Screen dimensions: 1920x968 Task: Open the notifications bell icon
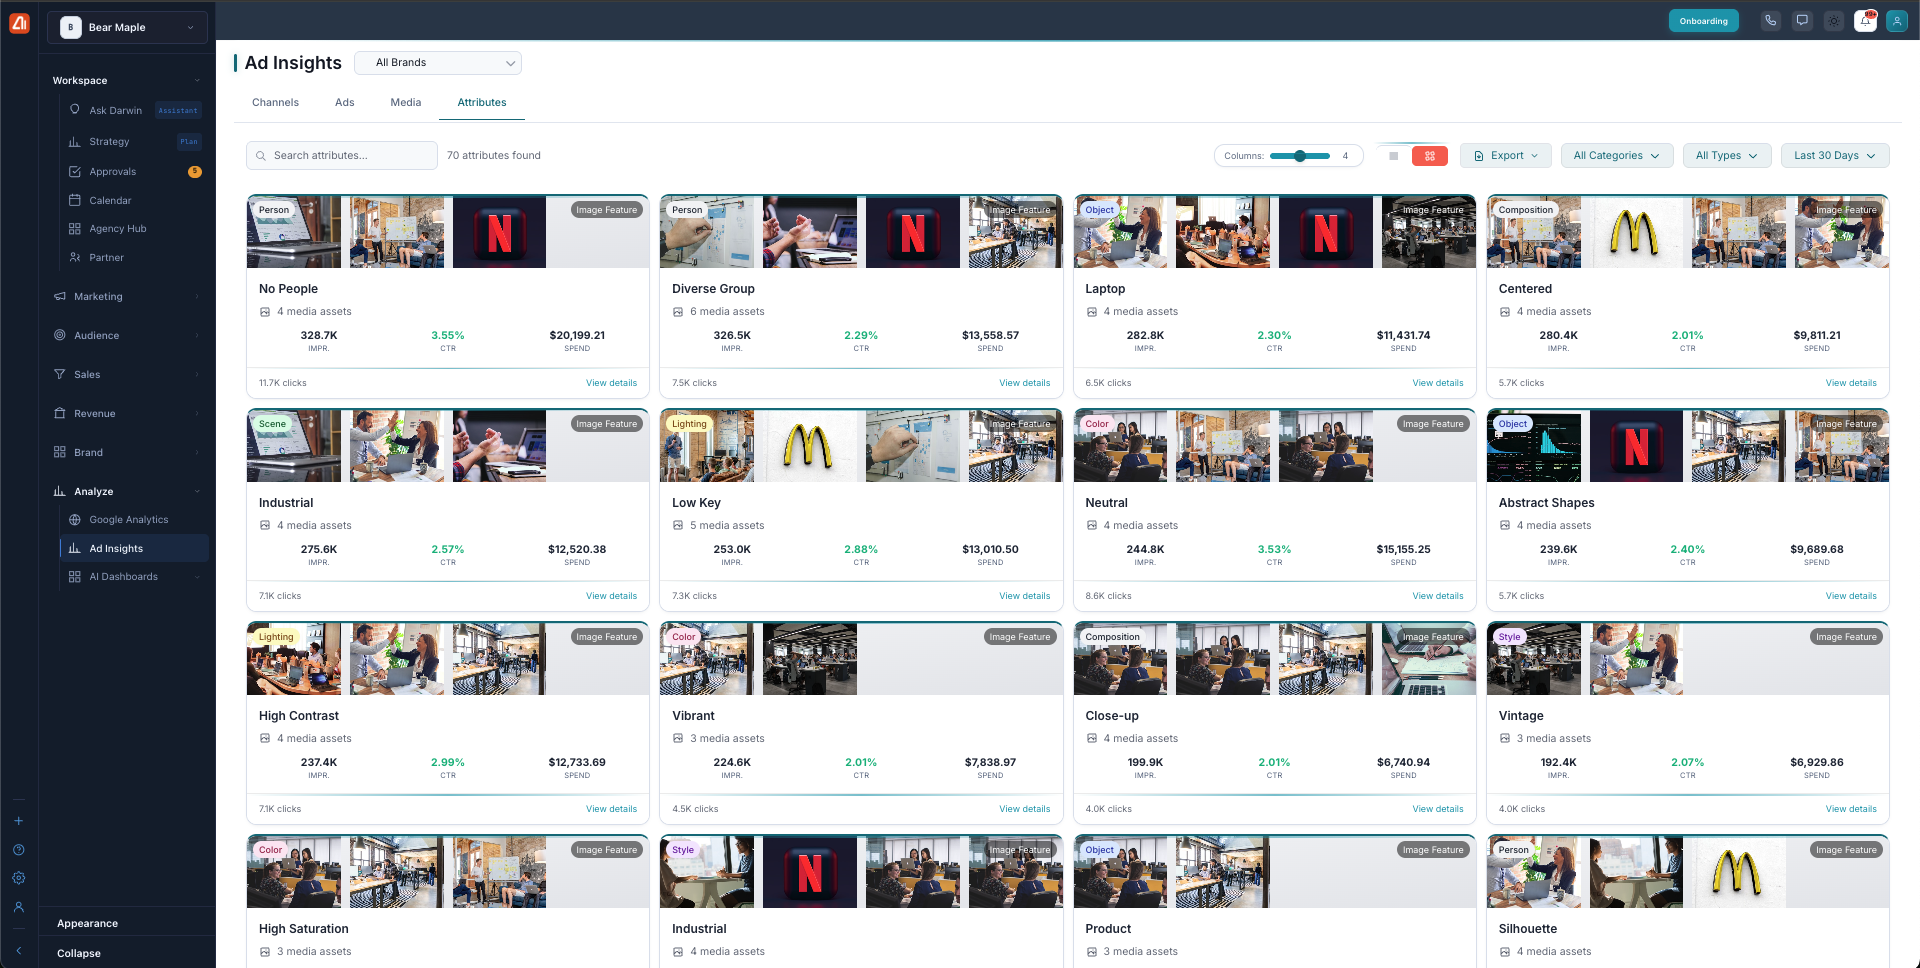(1865, 21)
